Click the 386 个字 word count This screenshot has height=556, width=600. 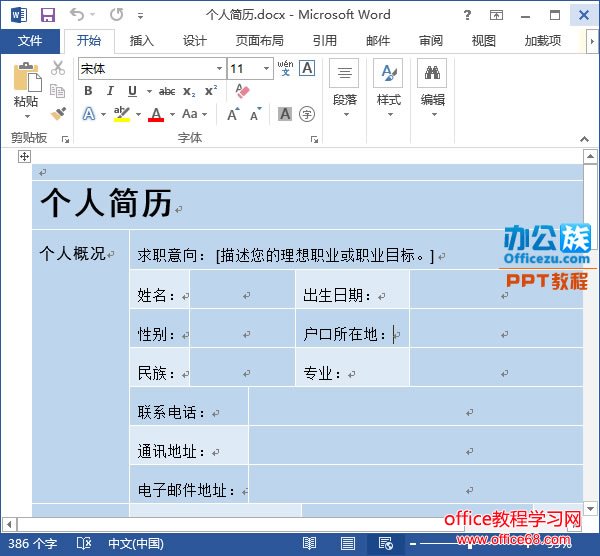click(x=33, y=544)
